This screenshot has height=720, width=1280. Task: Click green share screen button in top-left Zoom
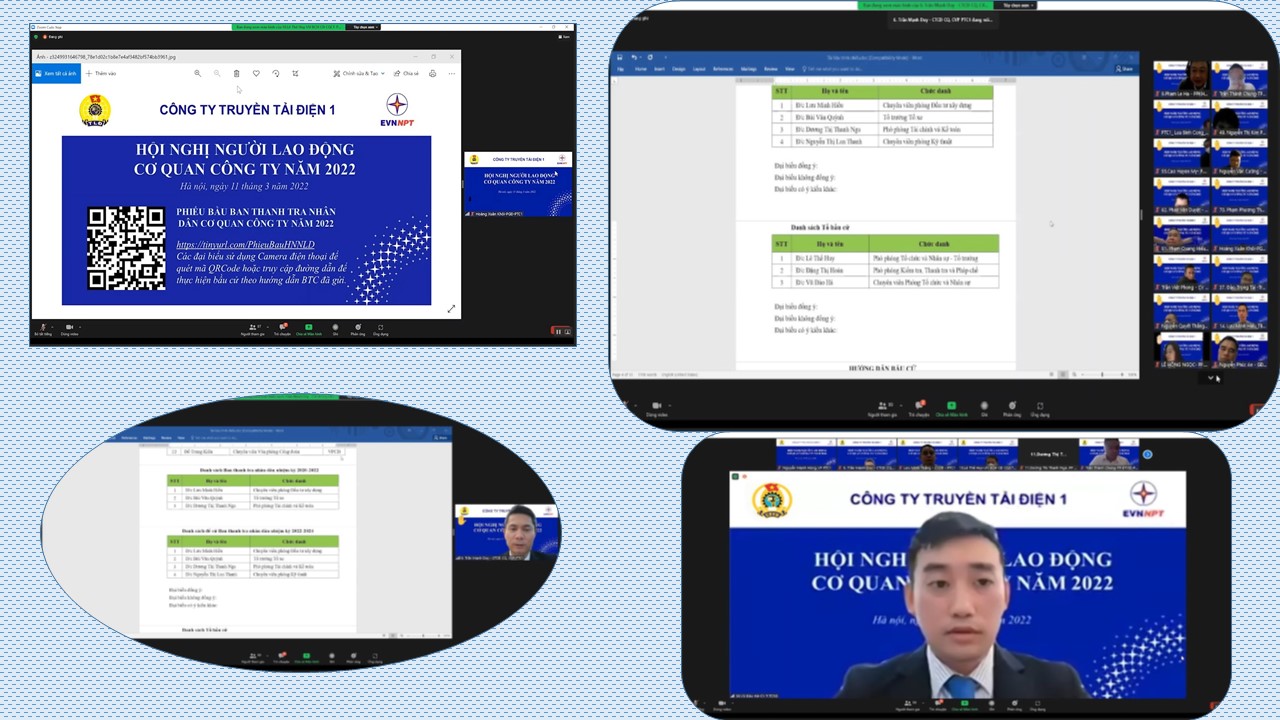(308, 329)
